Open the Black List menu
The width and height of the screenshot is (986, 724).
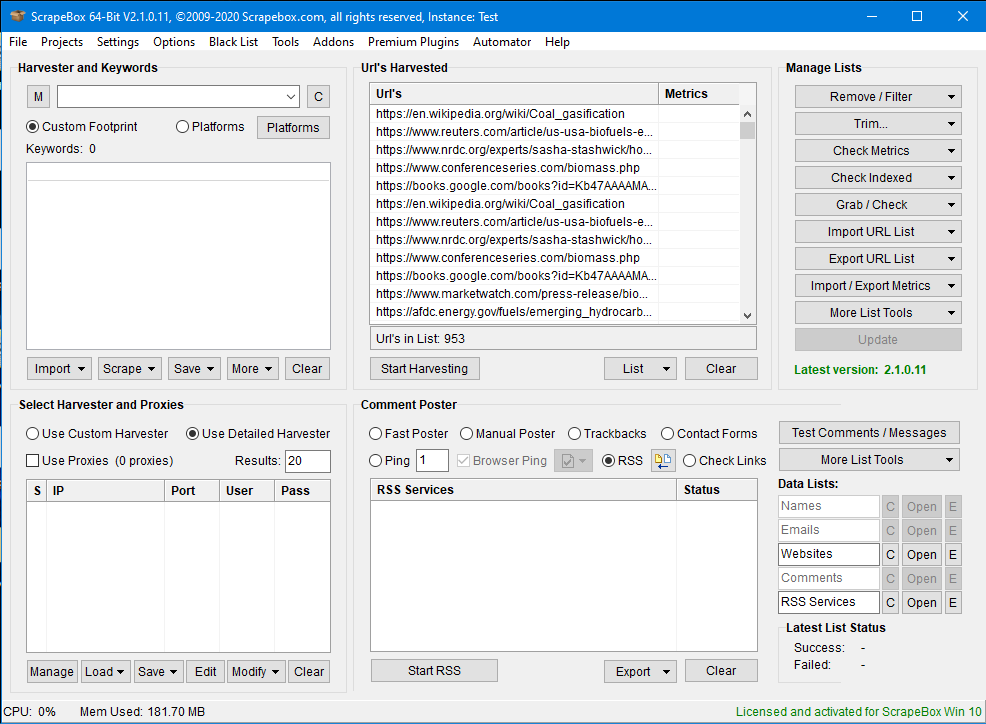click(x=233, y=42)
